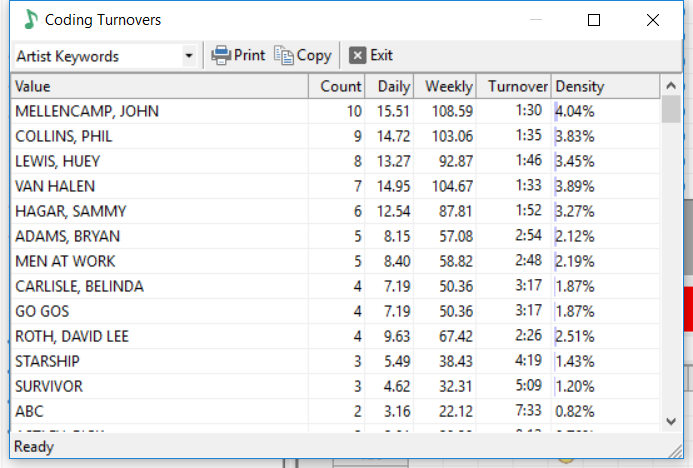Select the ADAMS, BRYAN row

[x=335, y=236]
